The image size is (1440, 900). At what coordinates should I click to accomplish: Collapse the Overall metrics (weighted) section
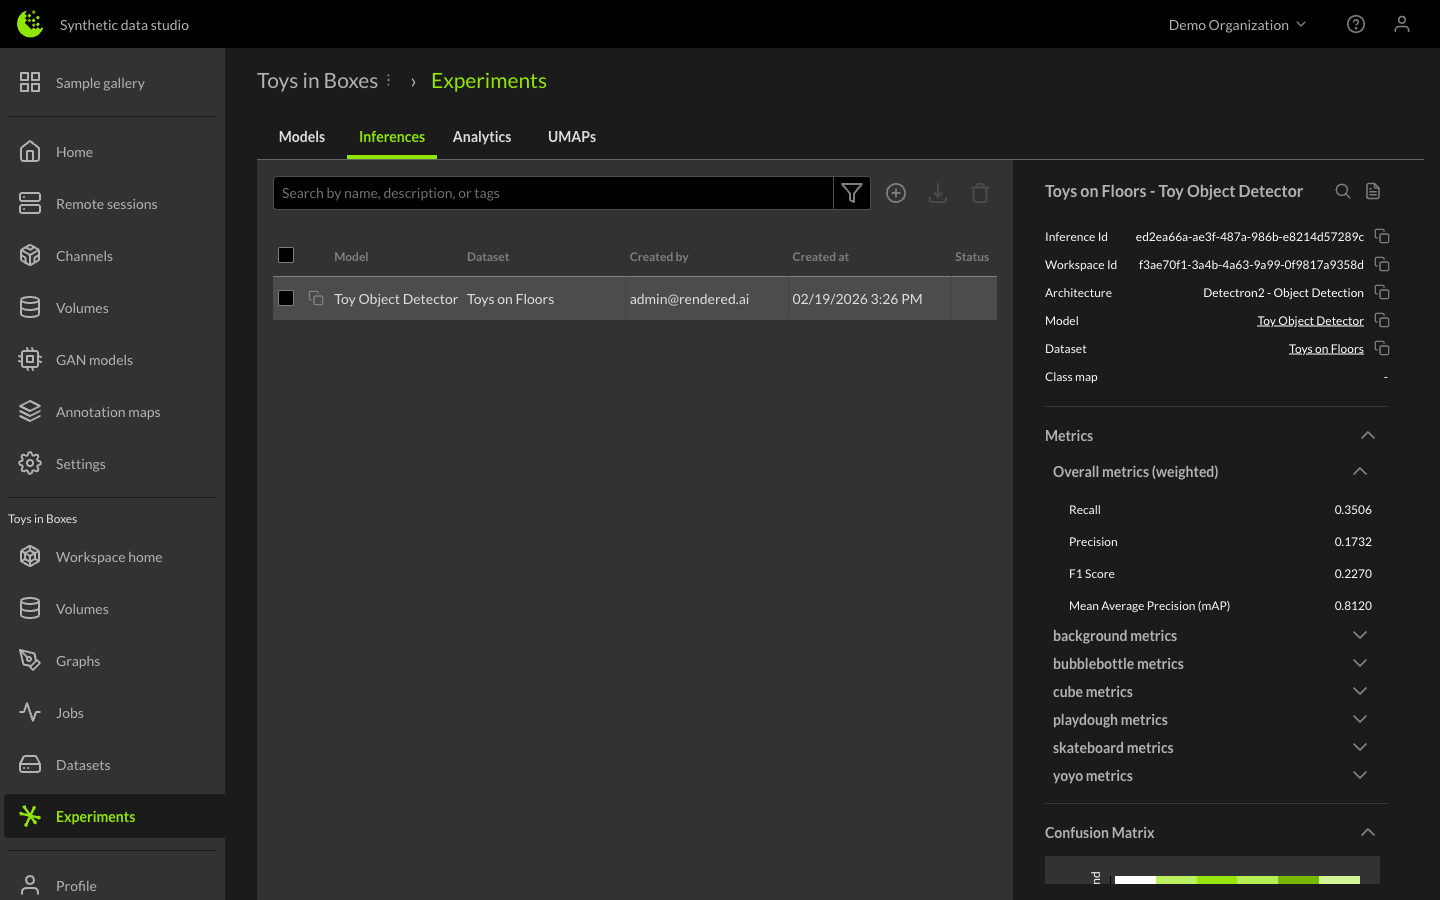click(1359, 471)
